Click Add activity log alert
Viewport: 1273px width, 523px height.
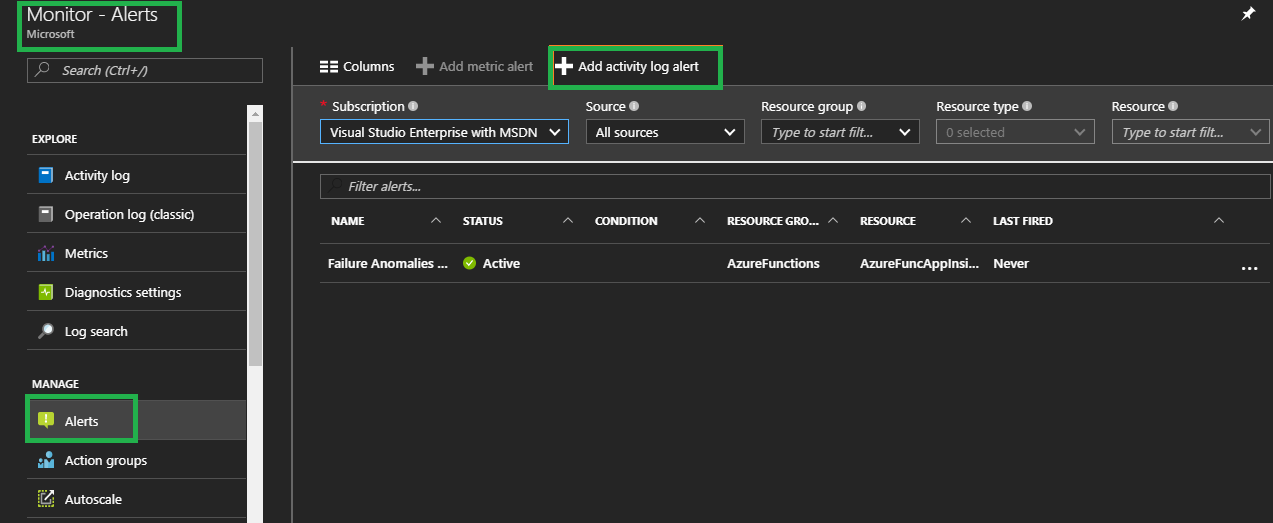[x=627, y=66]
